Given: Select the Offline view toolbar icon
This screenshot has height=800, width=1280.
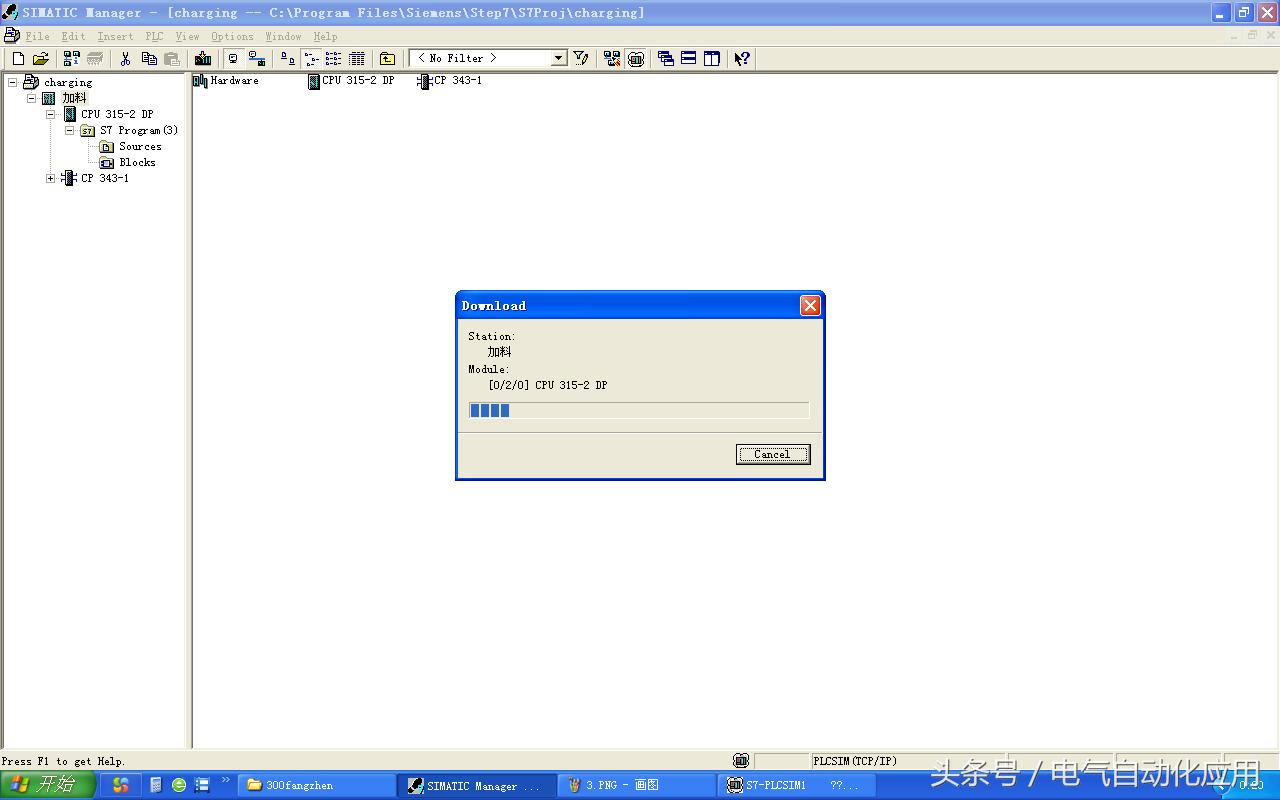Looking at the screenshot, I should pos(234,59).
